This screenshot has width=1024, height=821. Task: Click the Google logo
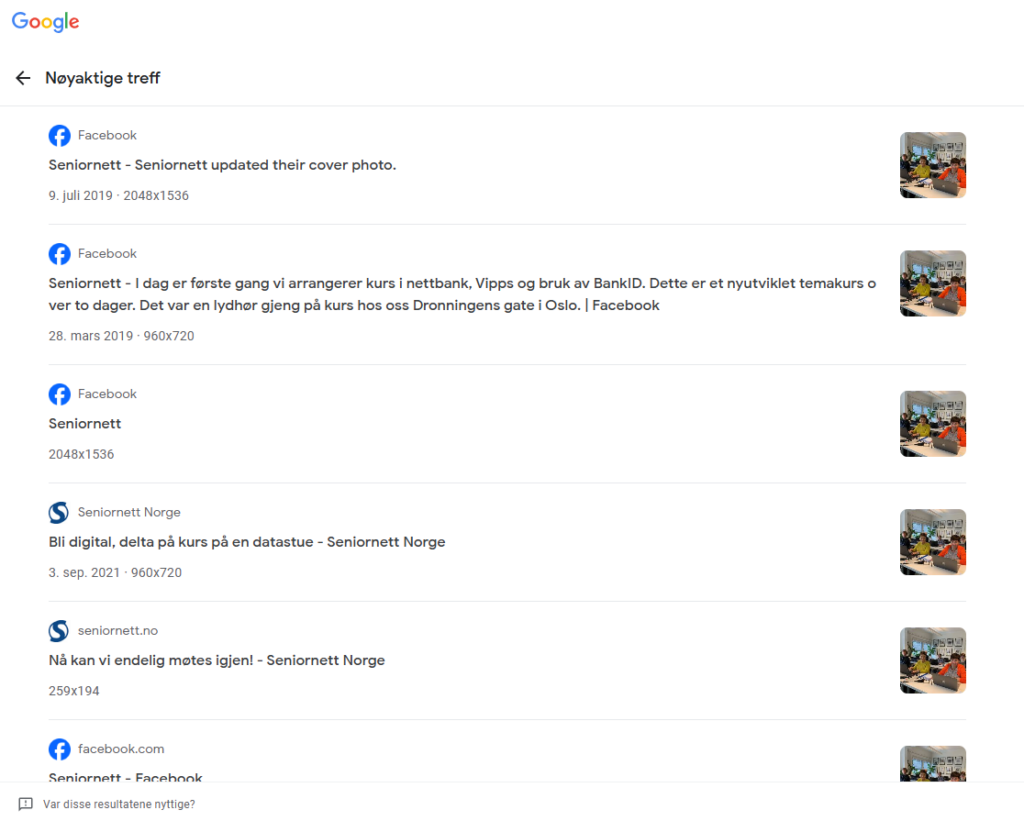click(45, 22)
